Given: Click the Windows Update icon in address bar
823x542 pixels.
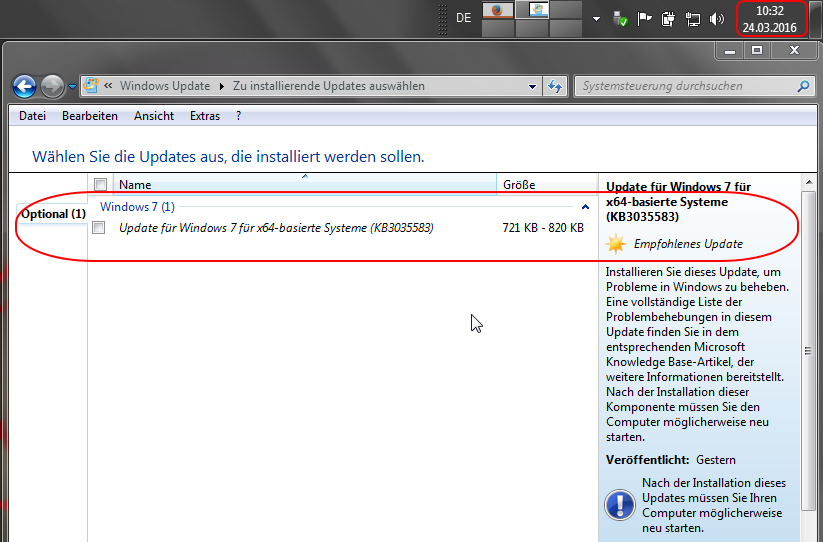Looking at the screenshot, I should 91,86.
